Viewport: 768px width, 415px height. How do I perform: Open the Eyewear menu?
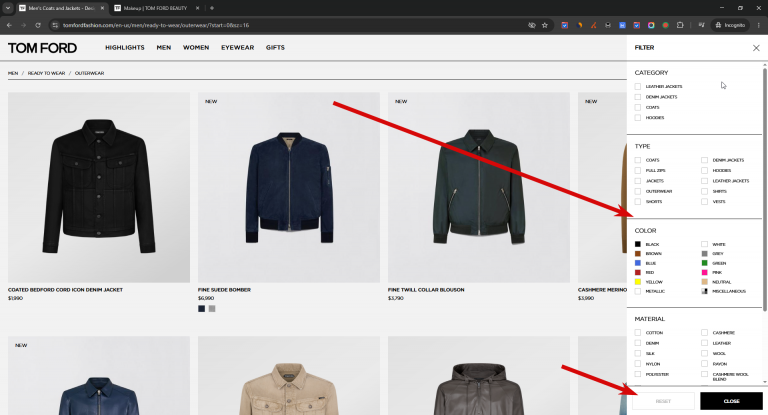[x=238, y=48]
